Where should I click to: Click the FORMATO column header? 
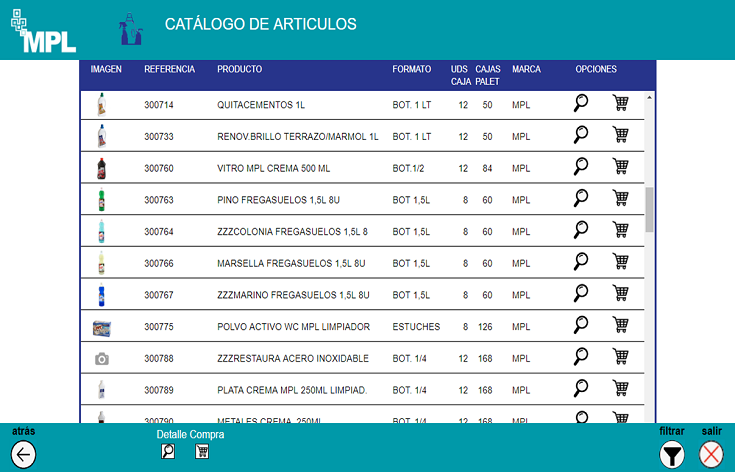pos(412,69)
